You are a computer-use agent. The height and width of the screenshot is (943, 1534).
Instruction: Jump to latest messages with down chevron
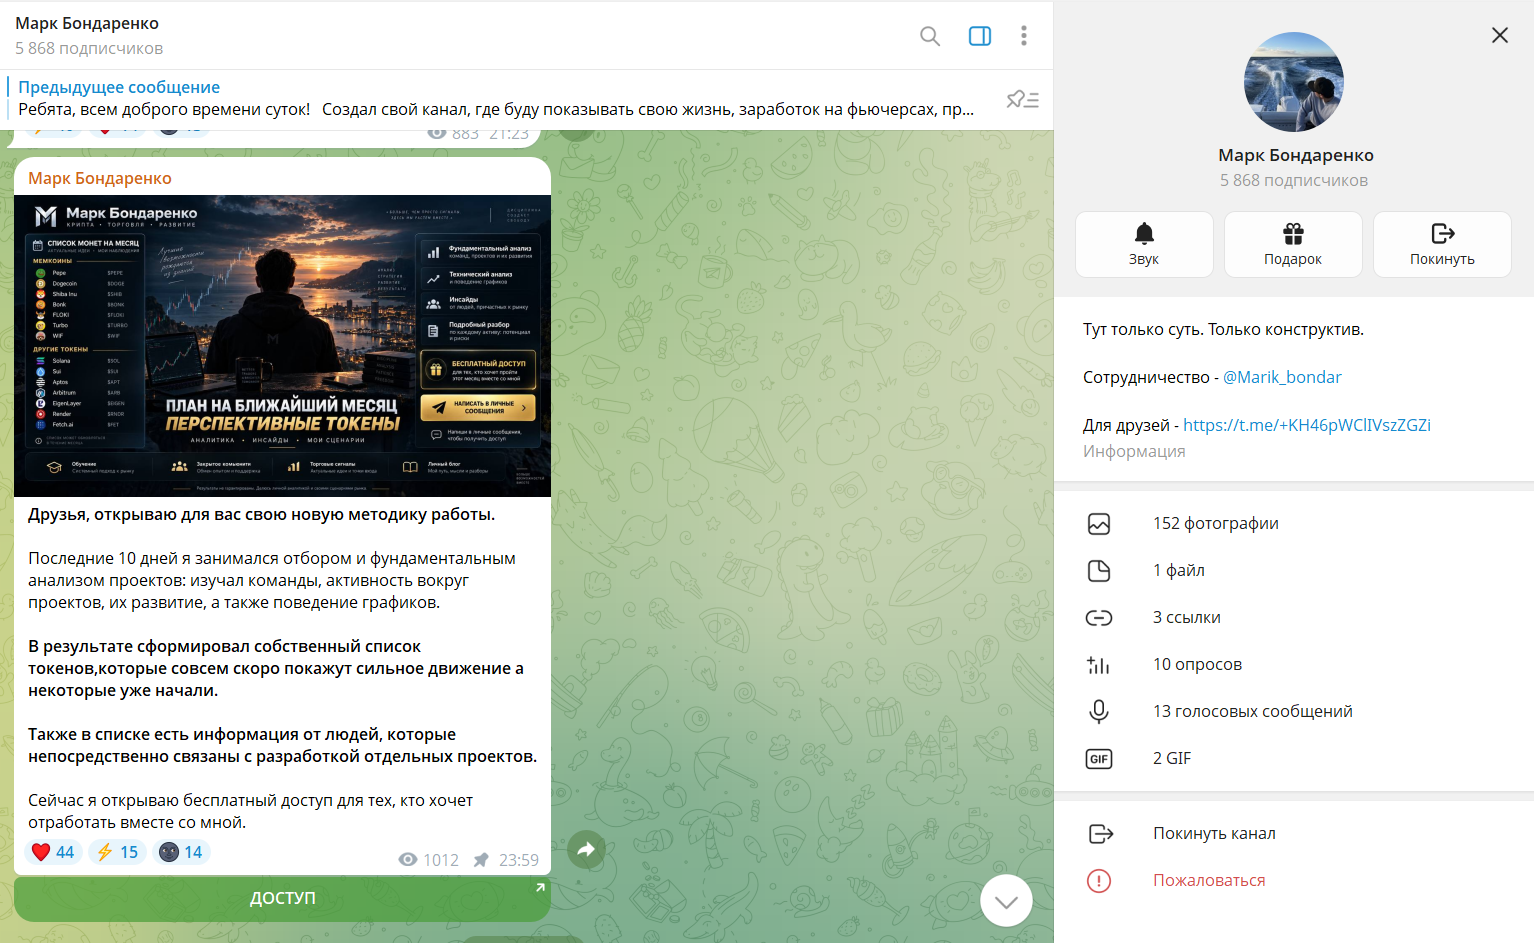(1006, 901)
